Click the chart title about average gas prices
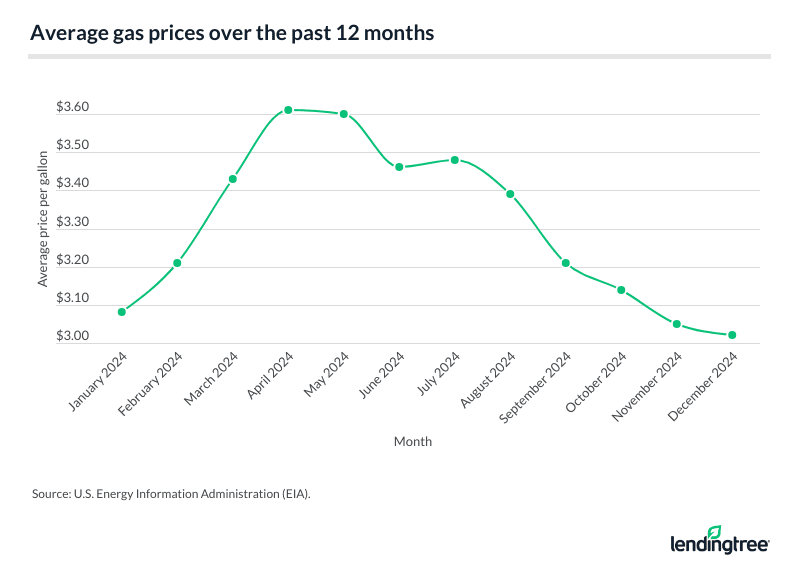Image resolution: width=800 pixels, height=570 pixels. click(x=232, y=32)
